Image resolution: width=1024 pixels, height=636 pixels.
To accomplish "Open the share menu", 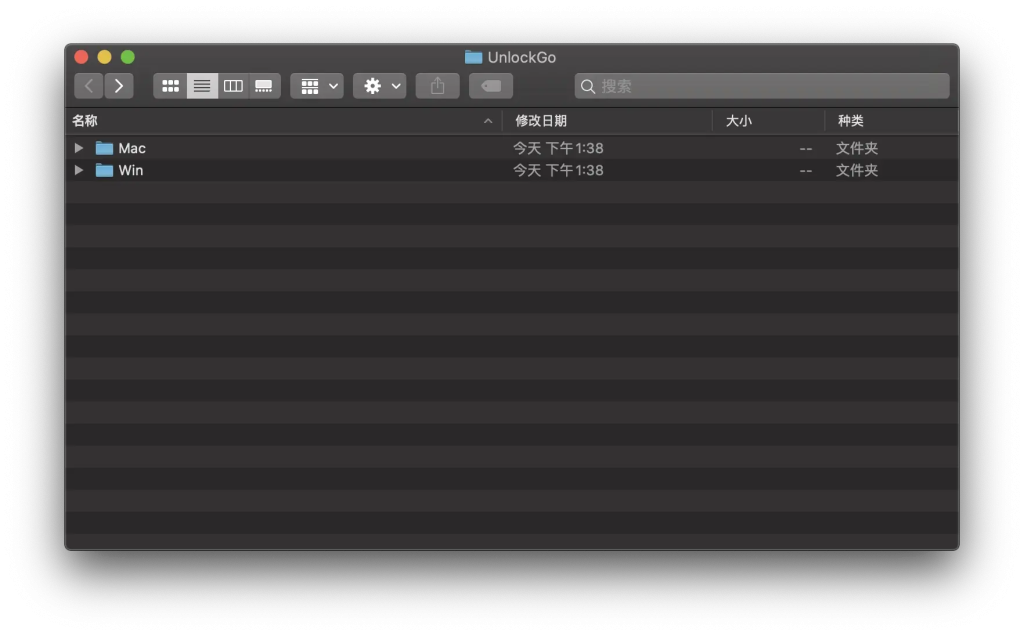I will 438,86.
